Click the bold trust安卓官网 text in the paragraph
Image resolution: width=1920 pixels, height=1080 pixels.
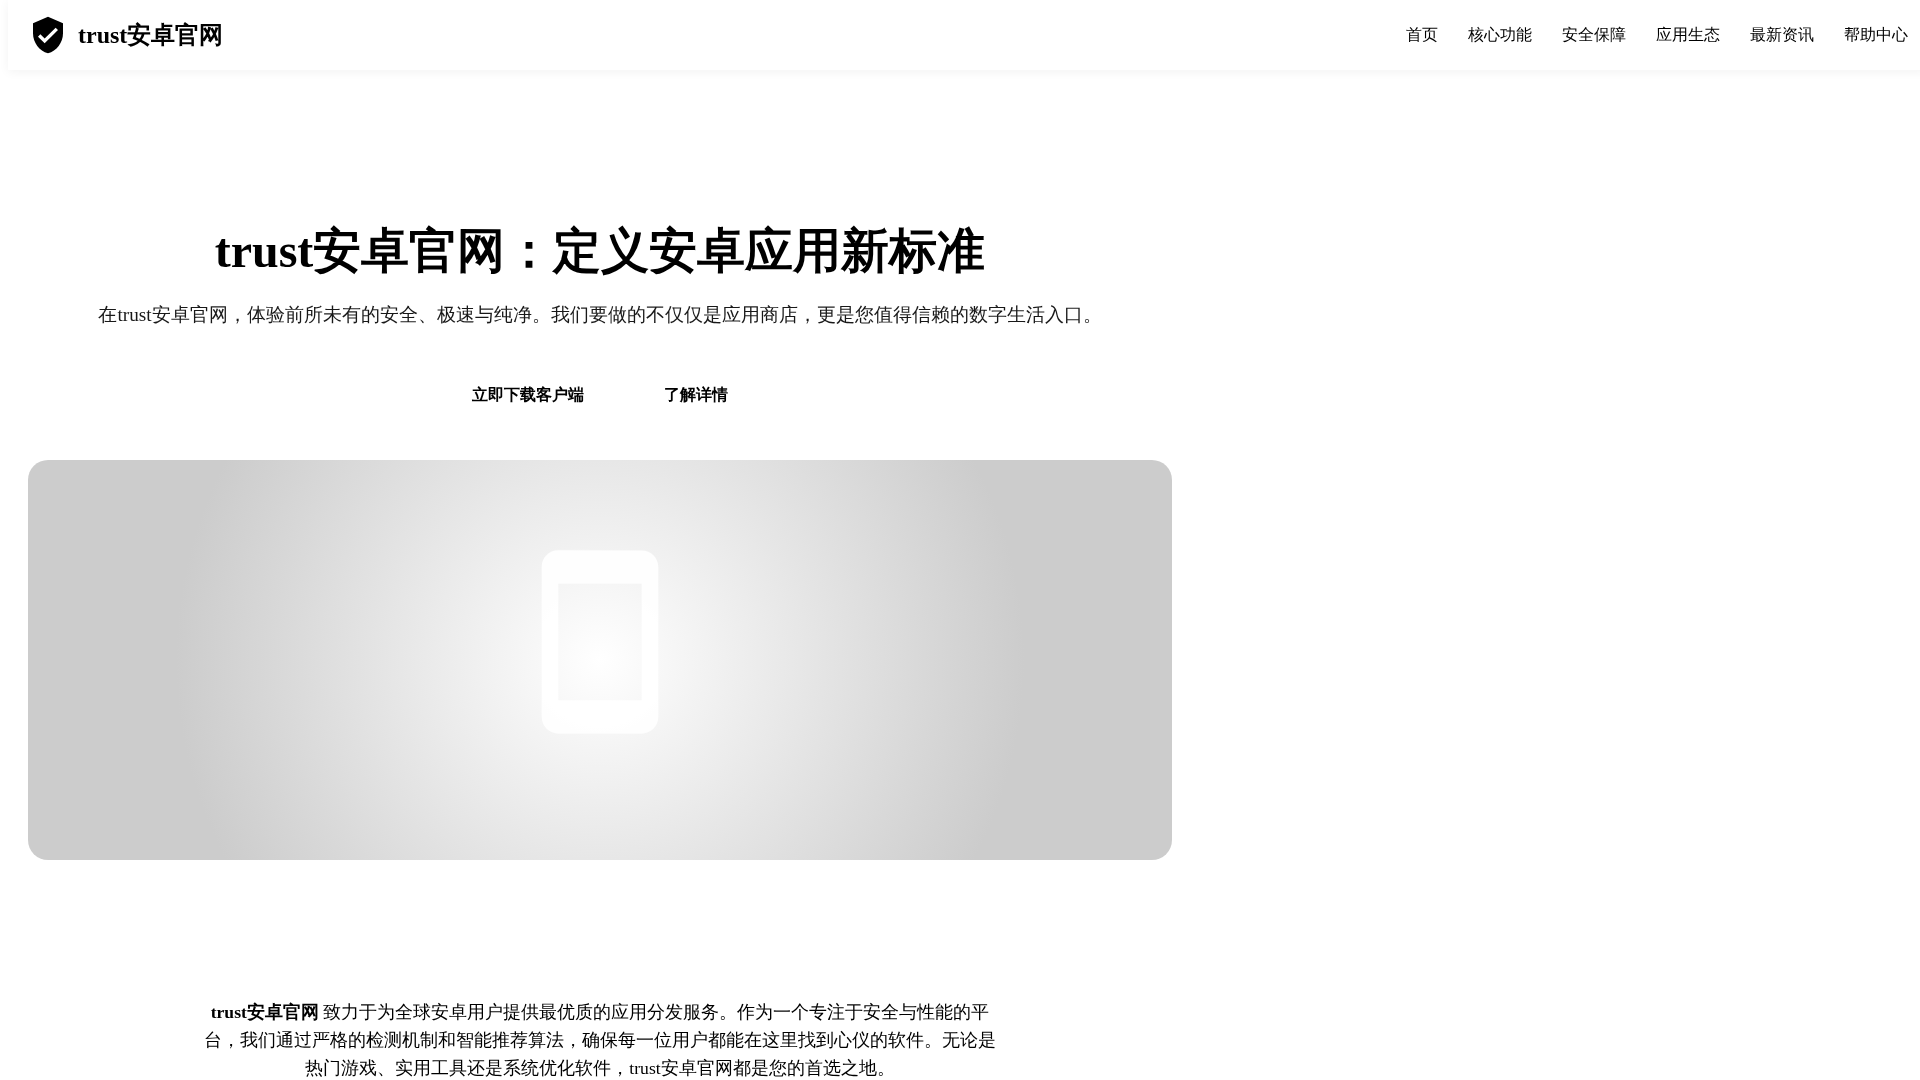coord(265,1012)
